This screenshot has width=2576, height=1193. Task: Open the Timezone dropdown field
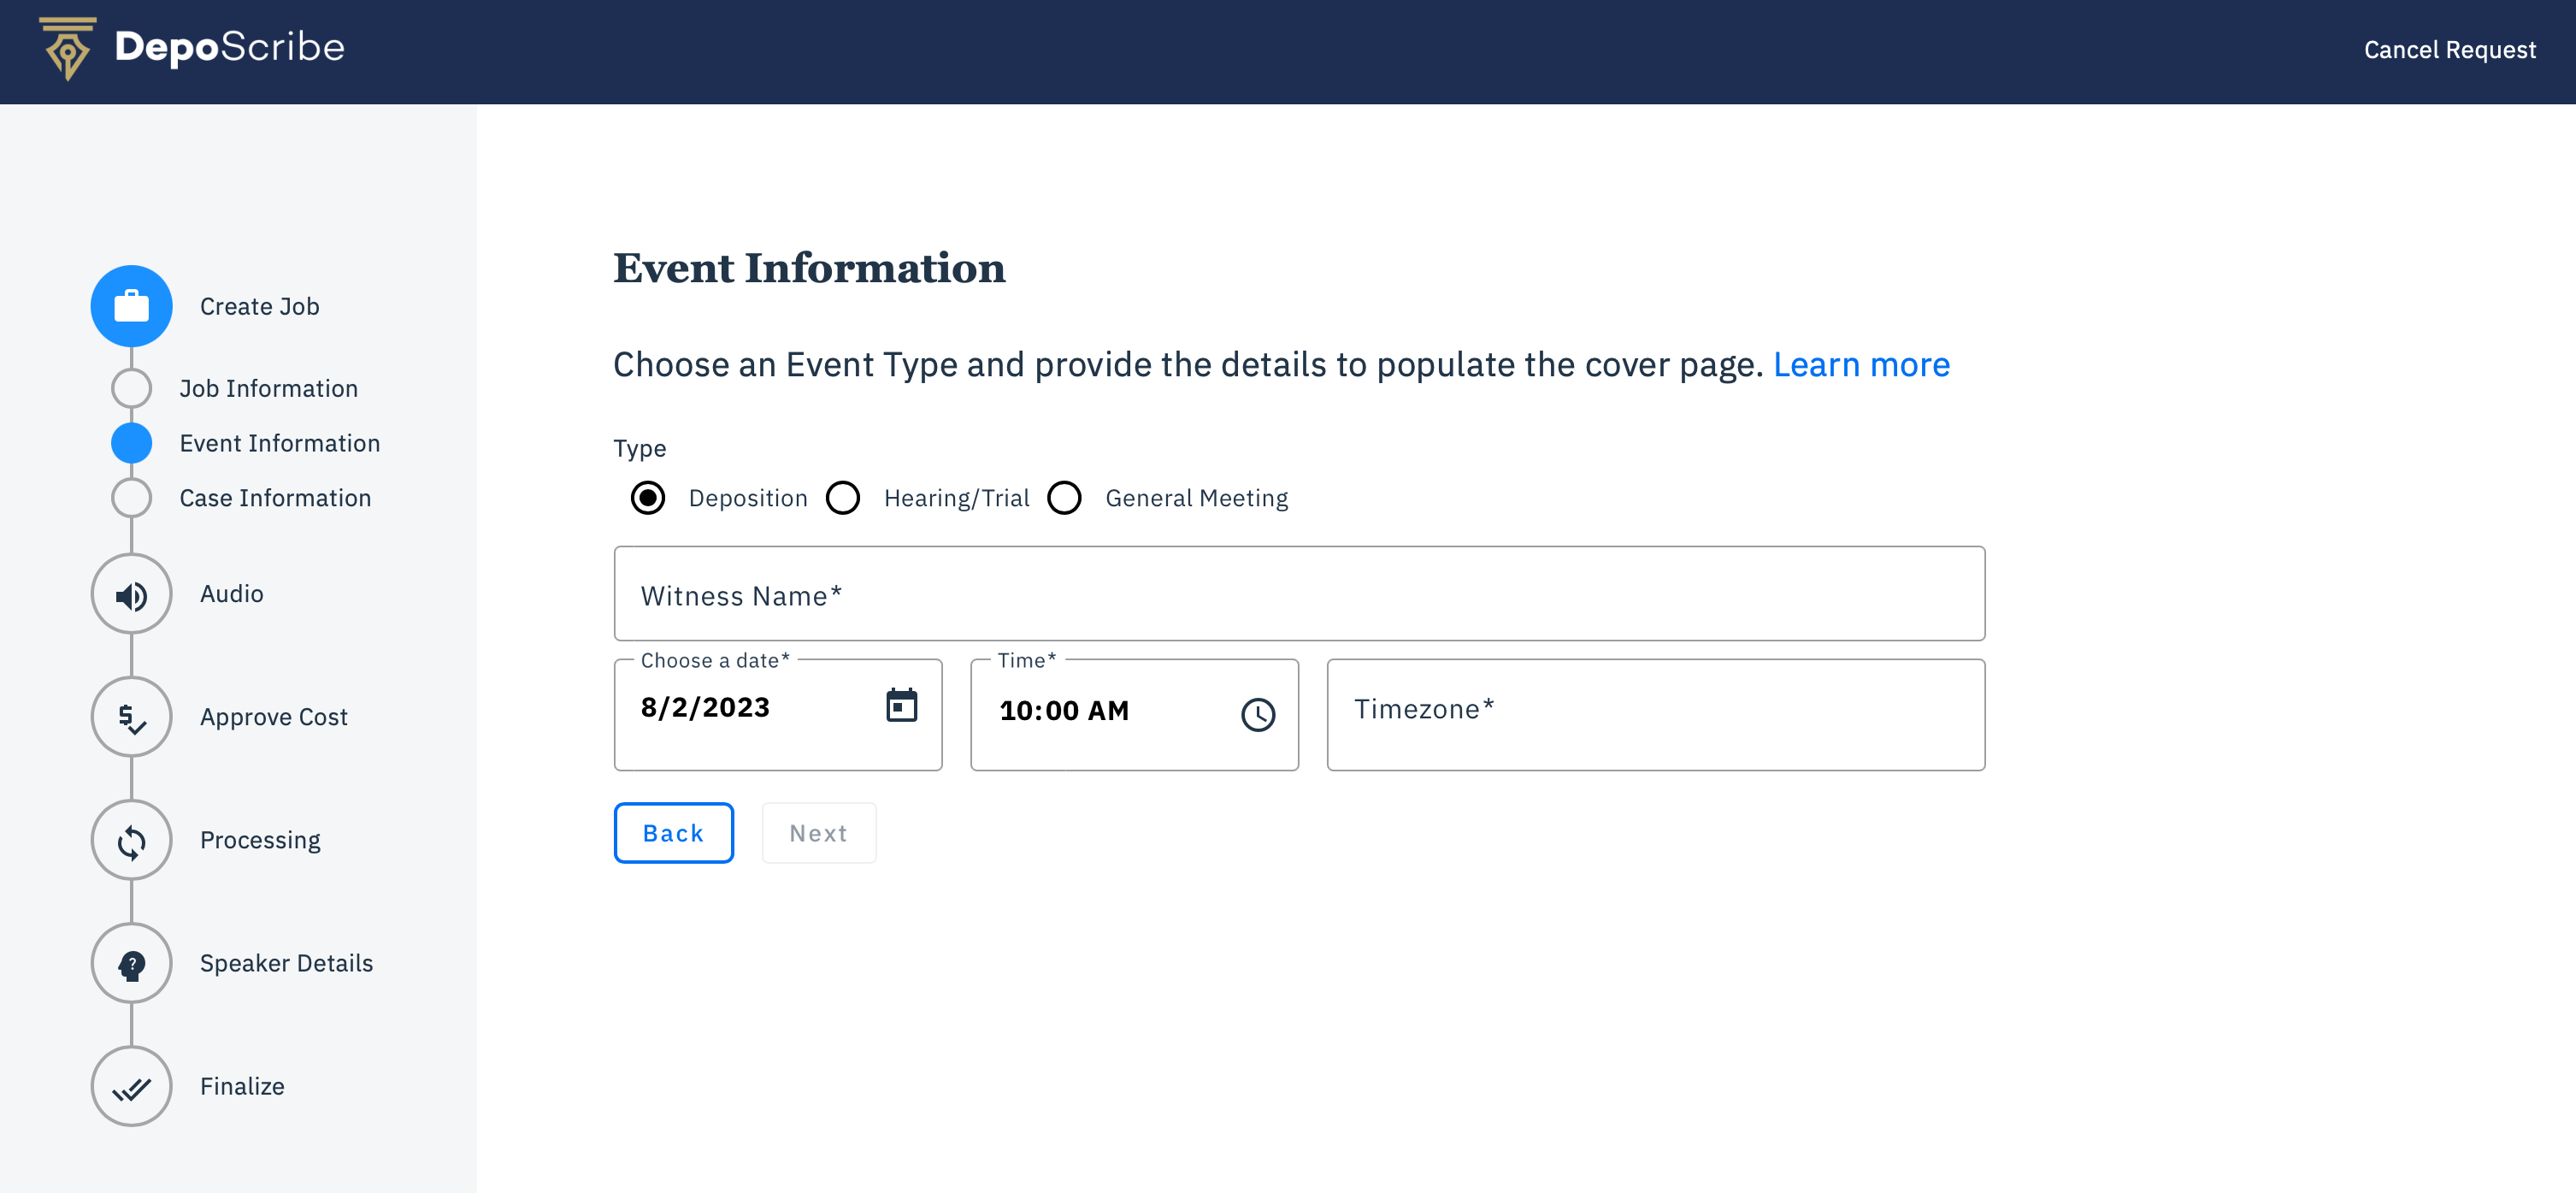click(1655, 714)
